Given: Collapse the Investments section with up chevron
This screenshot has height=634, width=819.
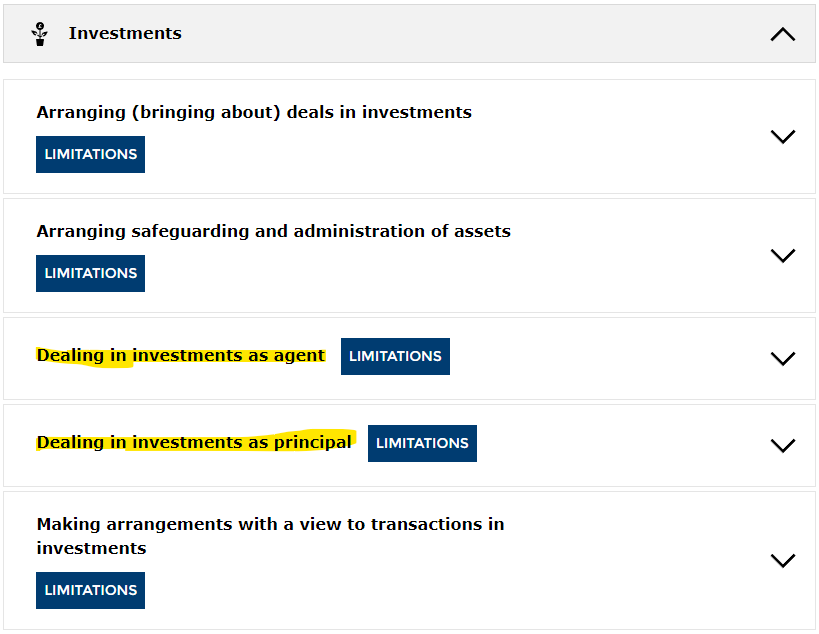Looking at the screenshot, I should coord(782,34).
